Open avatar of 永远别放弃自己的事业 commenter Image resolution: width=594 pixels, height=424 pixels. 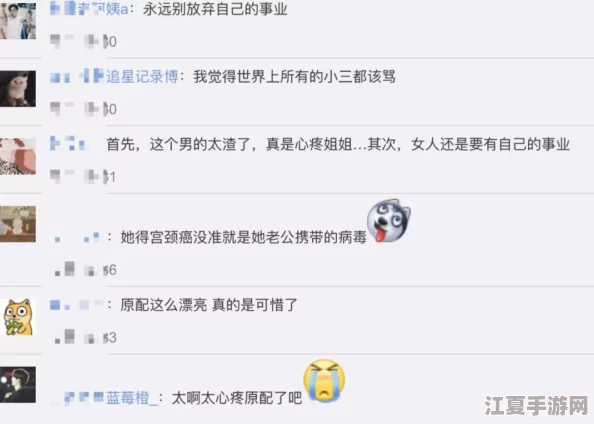[x=18, y=20]
